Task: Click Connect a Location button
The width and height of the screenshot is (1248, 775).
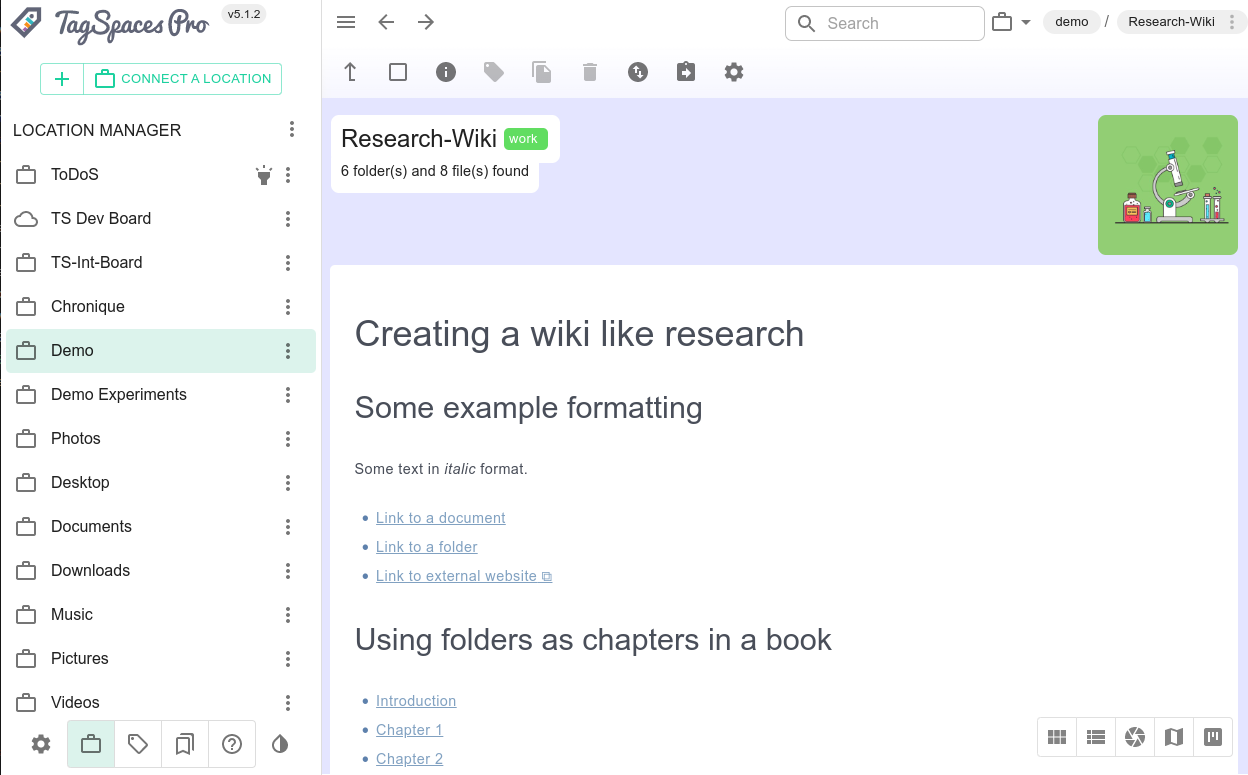Action: (183, 79)
